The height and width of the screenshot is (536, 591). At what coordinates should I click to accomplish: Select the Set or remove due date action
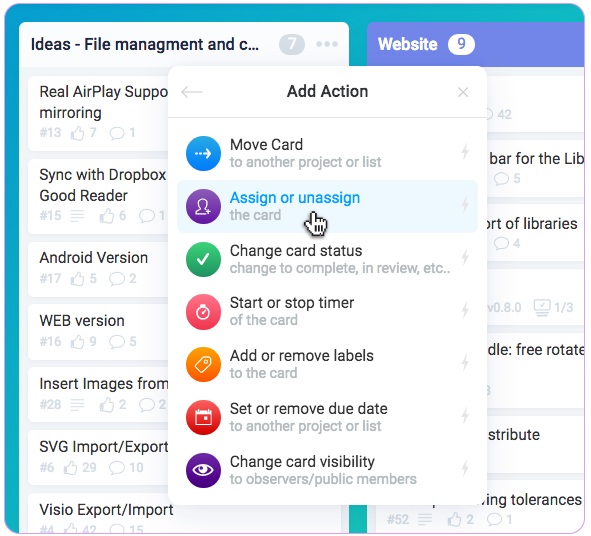(x=327, y=417)
